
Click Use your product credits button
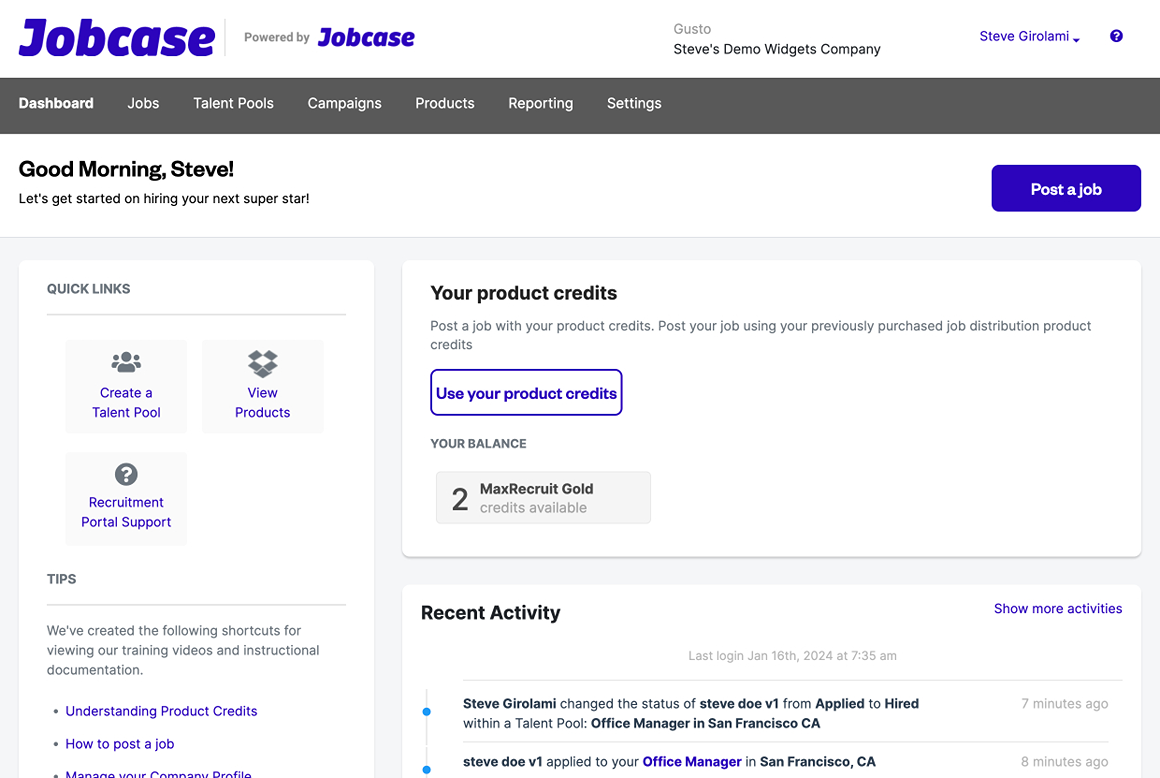[526, 393]
